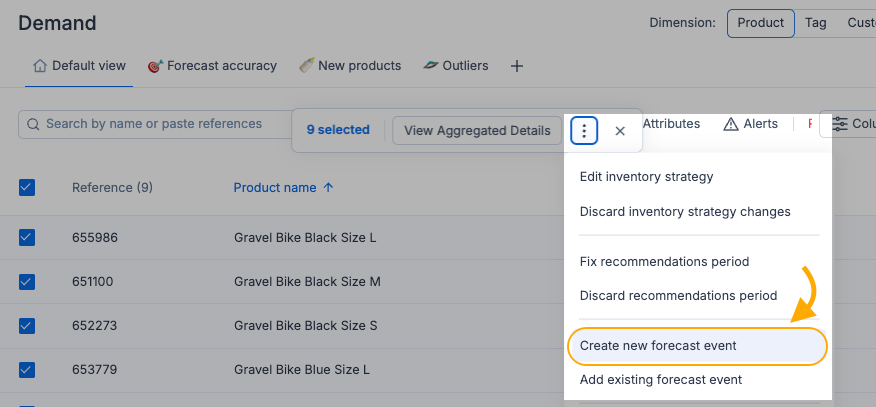Toggle the select-all header checkbox
Viewport: 876px width, 407px height.
[27, 187]
